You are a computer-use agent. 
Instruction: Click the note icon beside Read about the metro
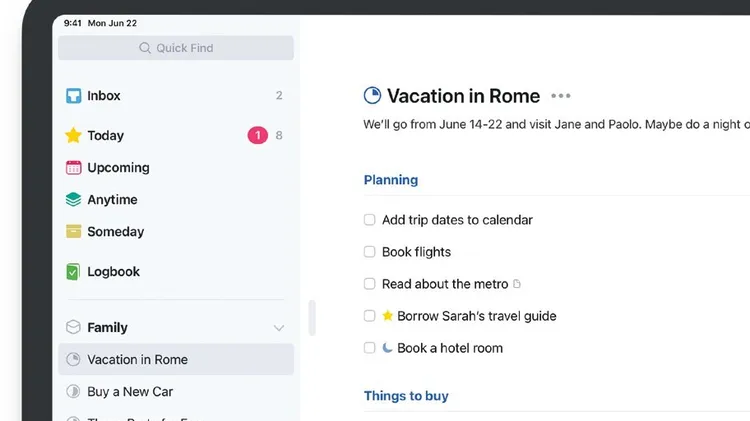(x=517, y=284)
